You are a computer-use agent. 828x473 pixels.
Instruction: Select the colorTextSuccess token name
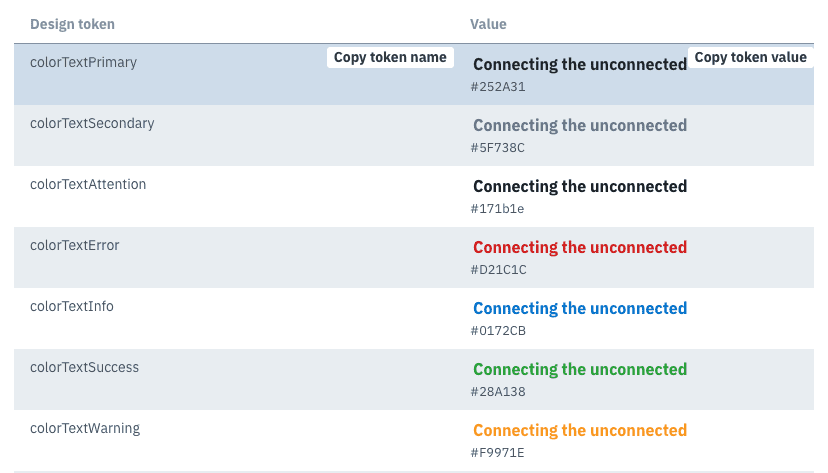tap(85, 367)
